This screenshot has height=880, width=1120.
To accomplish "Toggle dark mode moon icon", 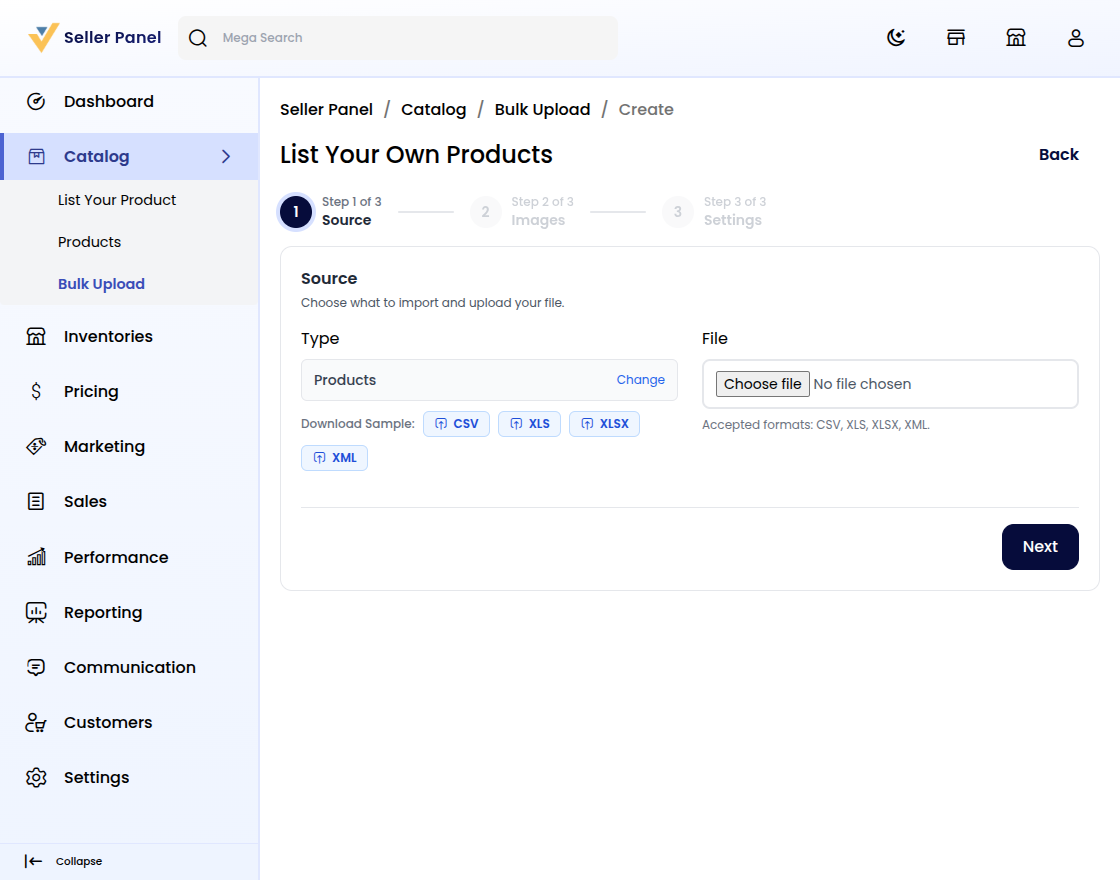I will coord(896,38).
